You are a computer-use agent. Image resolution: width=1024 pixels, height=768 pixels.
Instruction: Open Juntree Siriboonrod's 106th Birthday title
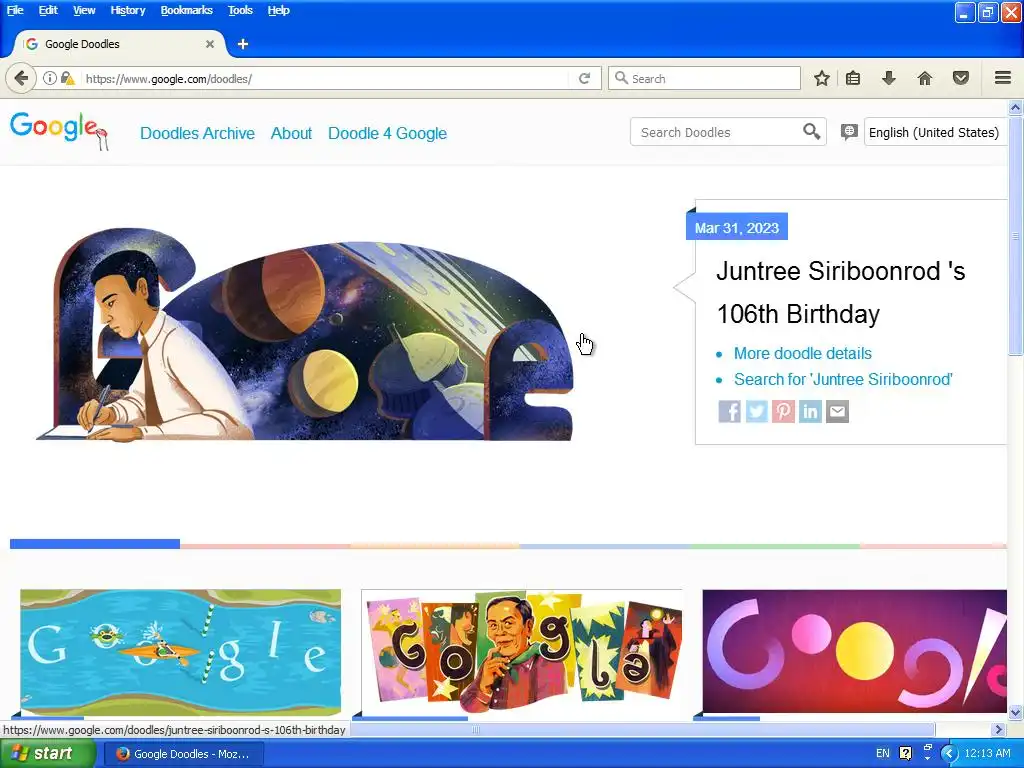[840, 293]
